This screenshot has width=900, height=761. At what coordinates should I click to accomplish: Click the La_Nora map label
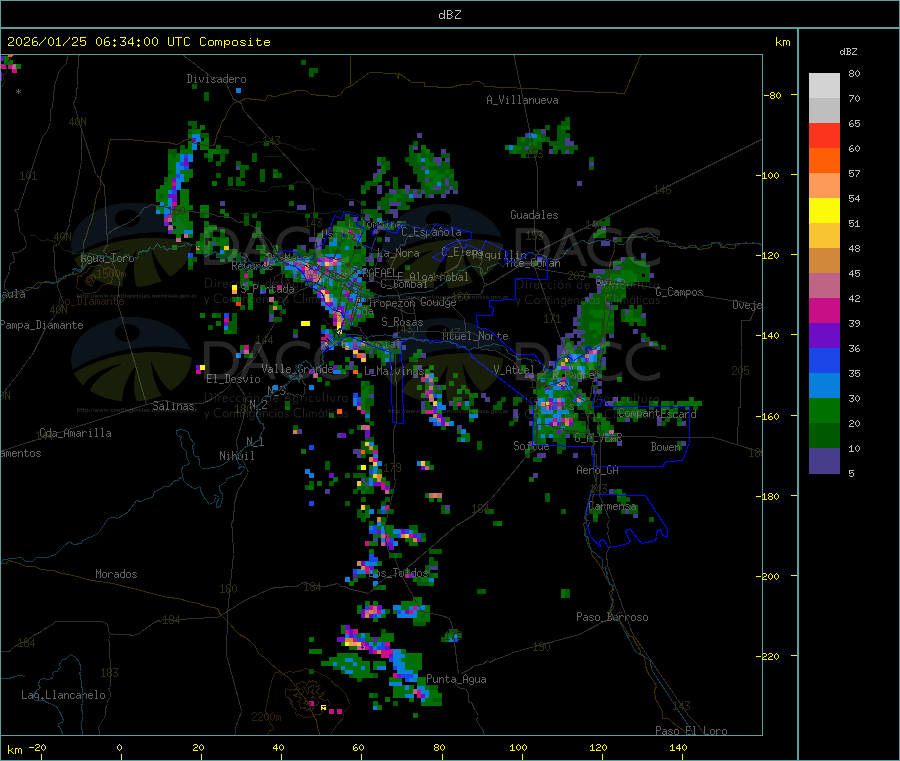pyautogui.click(x=399, y=253)
